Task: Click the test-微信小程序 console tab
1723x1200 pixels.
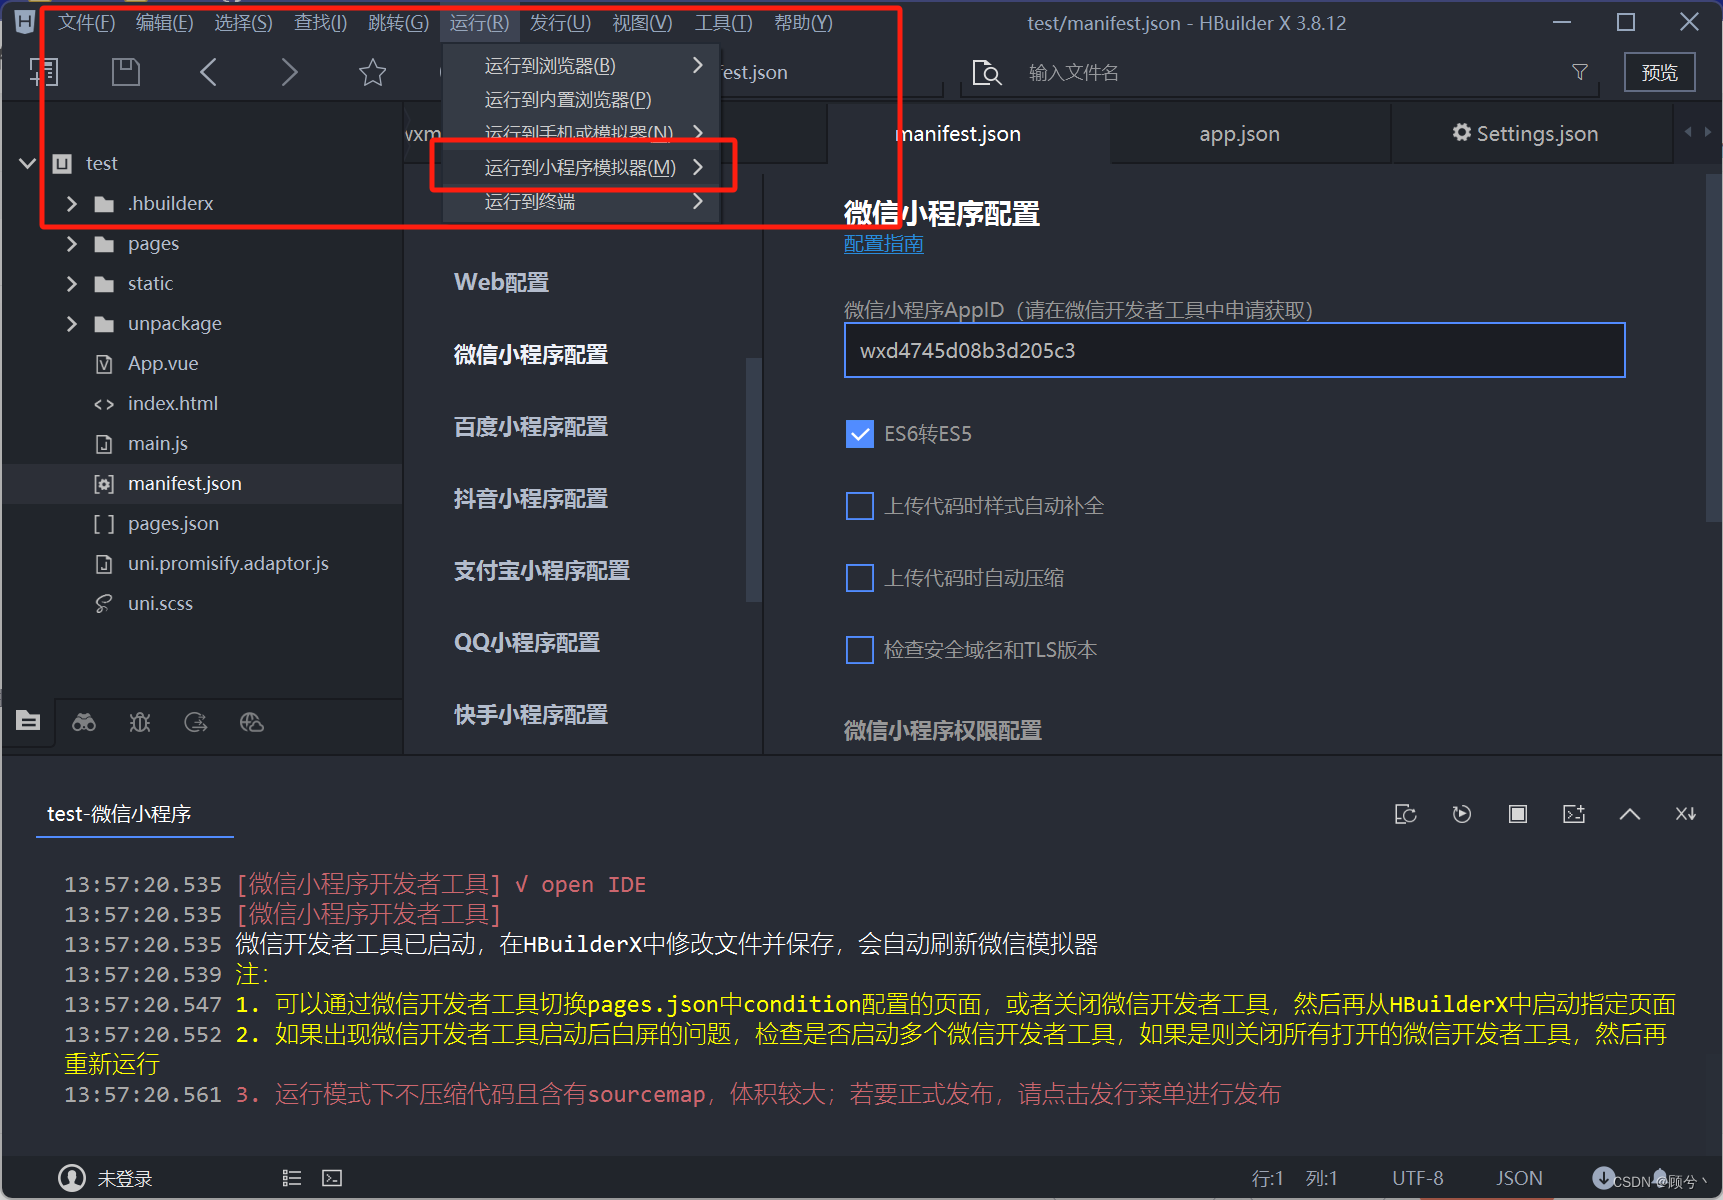Action: (119, 814)
